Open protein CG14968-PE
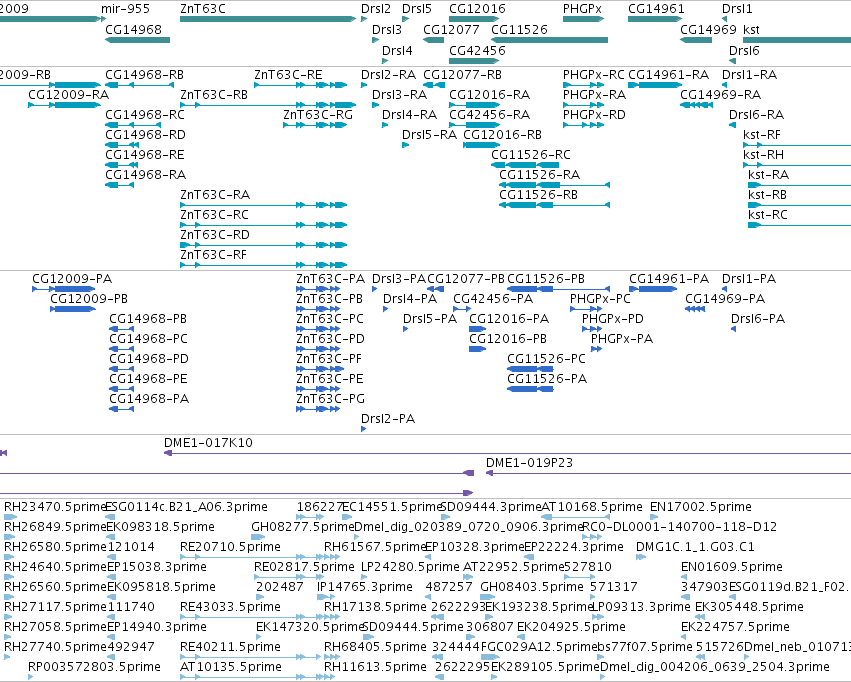Screen dimensions: 851x682 click(122, 389)
